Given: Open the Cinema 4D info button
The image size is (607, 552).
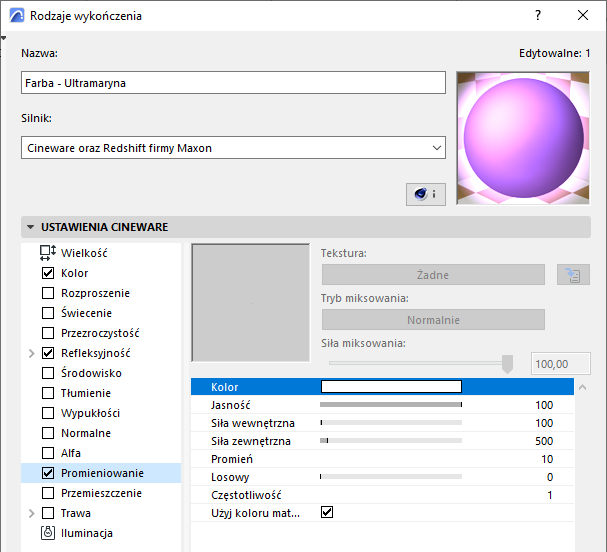Looking at the screenshot, I should point(426,194).
